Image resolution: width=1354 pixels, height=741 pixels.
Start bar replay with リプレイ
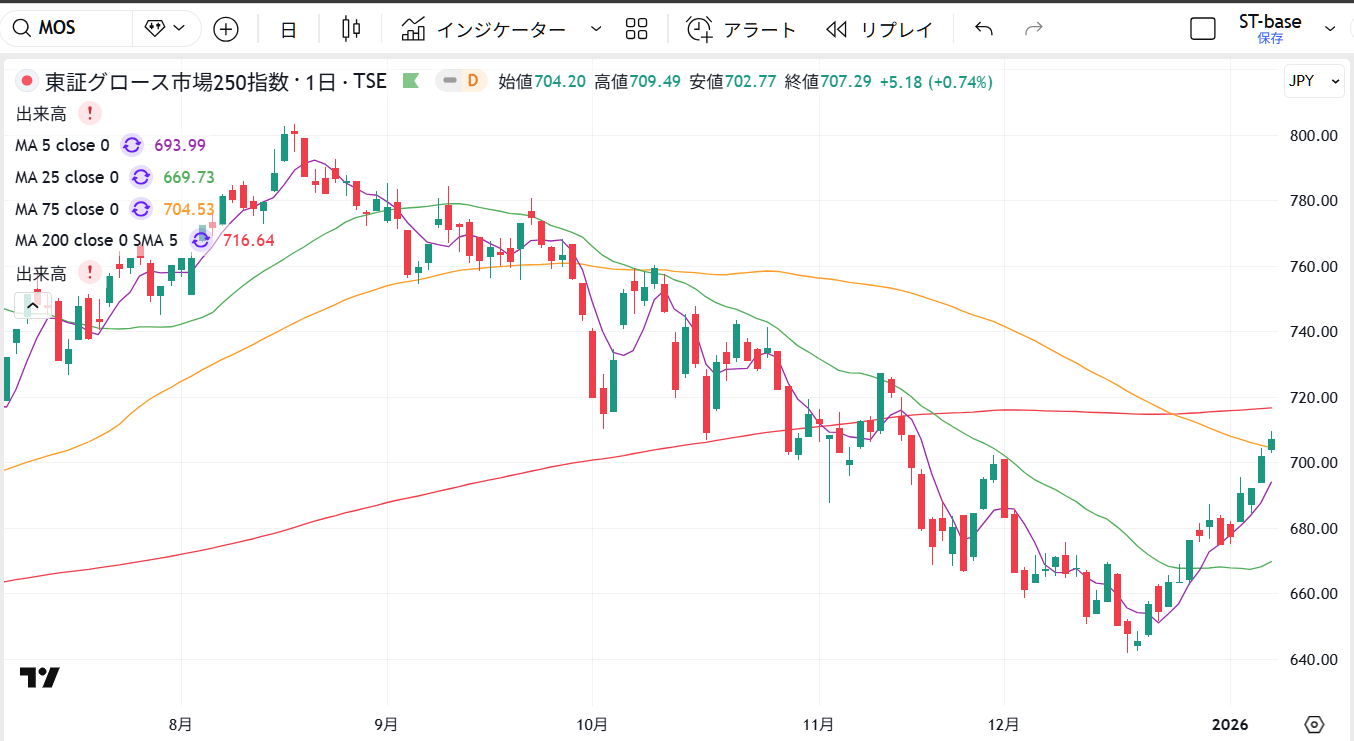point(880,29)
